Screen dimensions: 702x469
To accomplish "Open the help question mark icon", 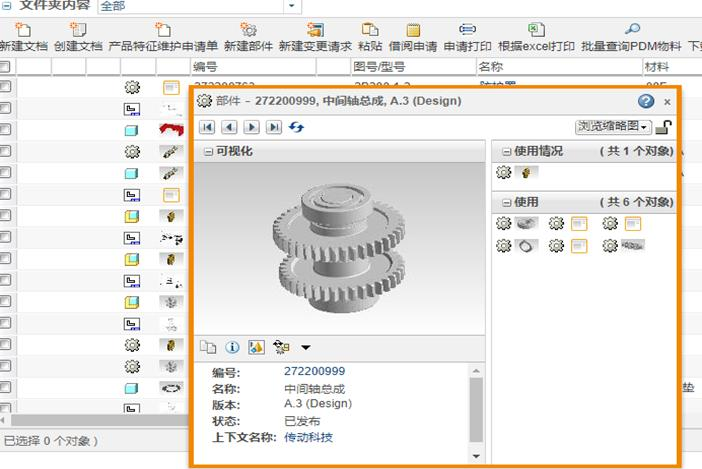I will pyautogui.click(x=646, y=101).
